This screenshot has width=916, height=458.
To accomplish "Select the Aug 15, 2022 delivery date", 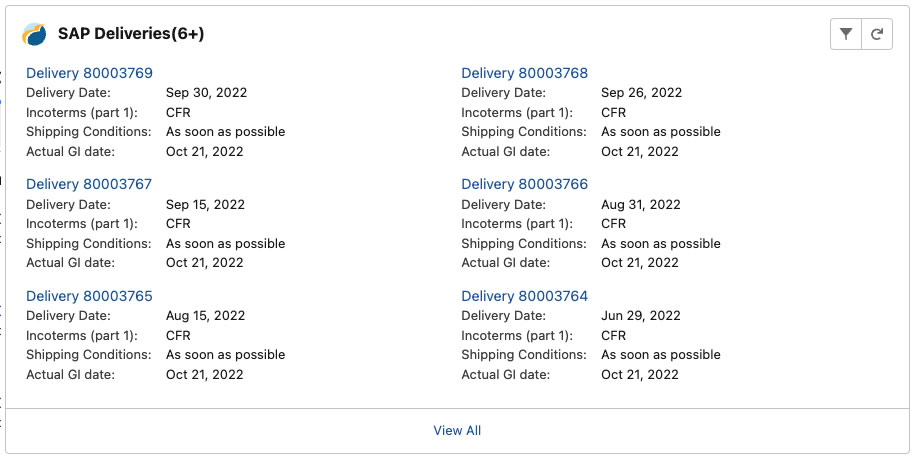I will 205,316.
